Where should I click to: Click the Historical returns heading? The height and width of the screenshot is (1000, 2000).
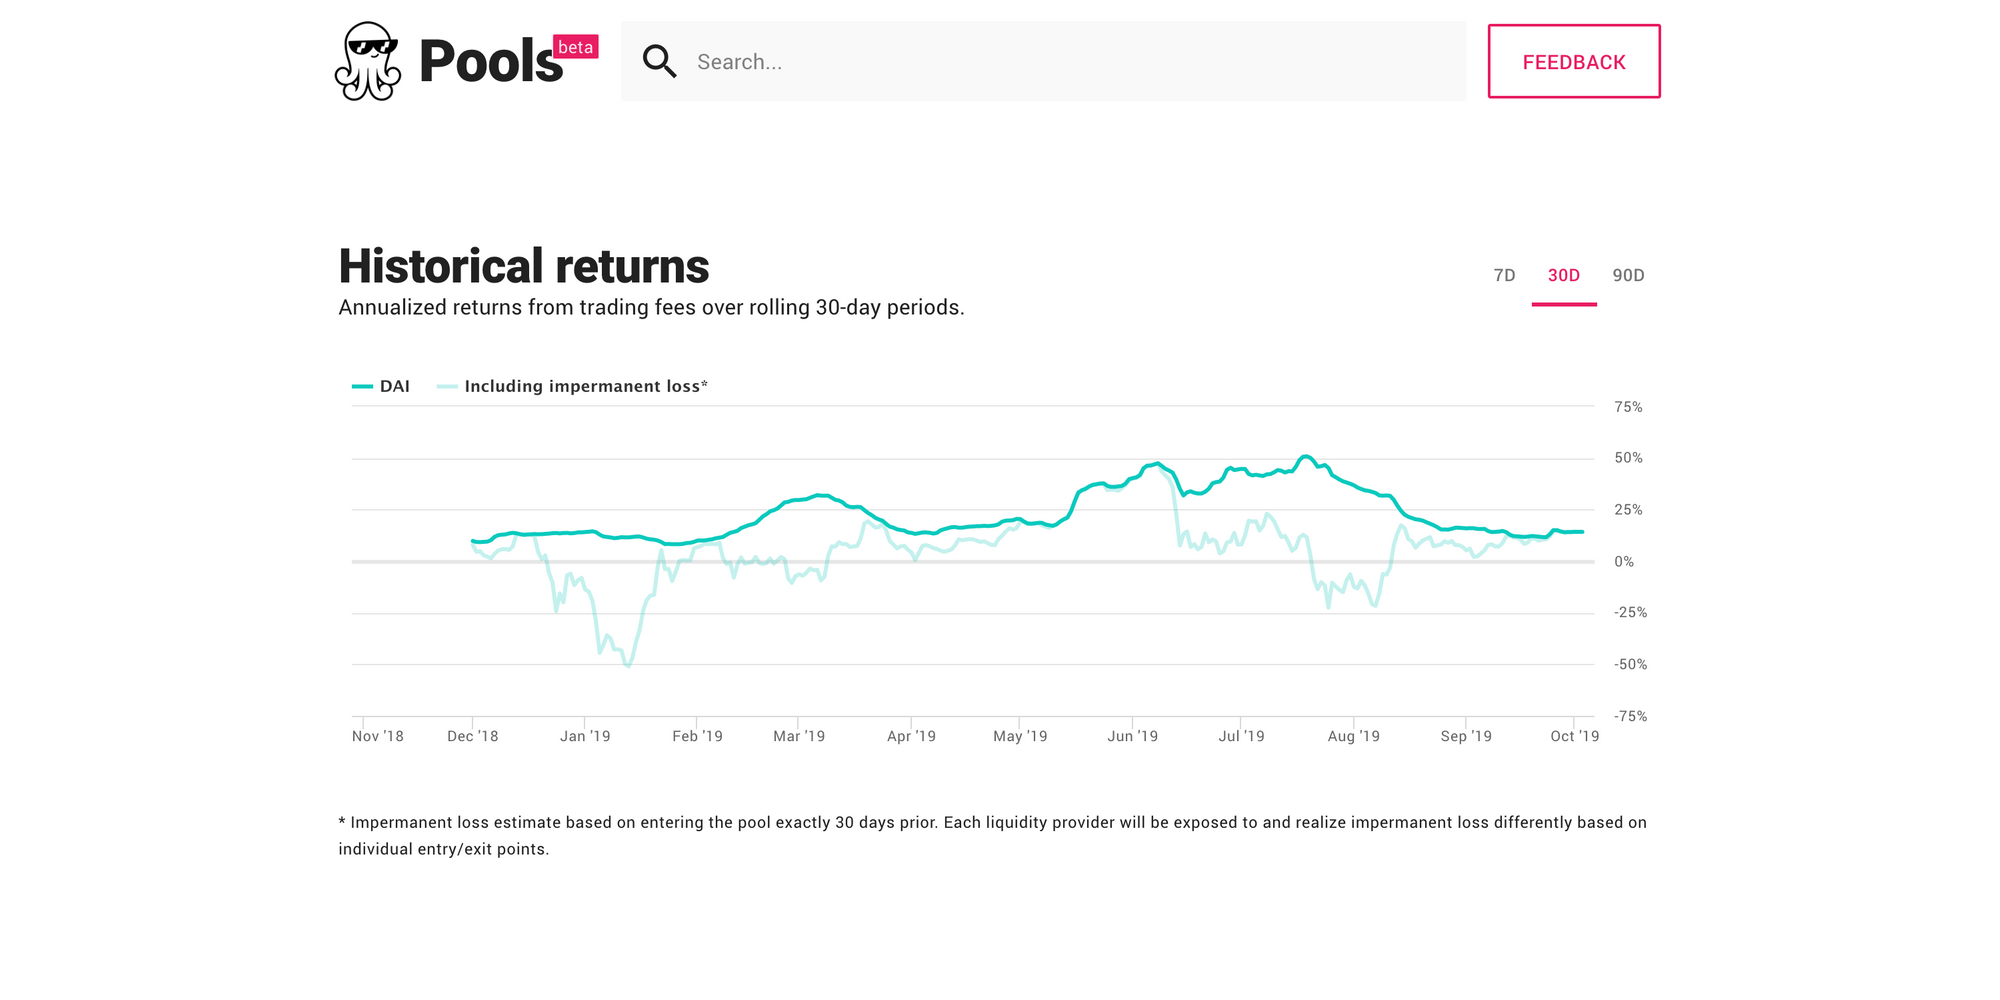pos(524,267)
